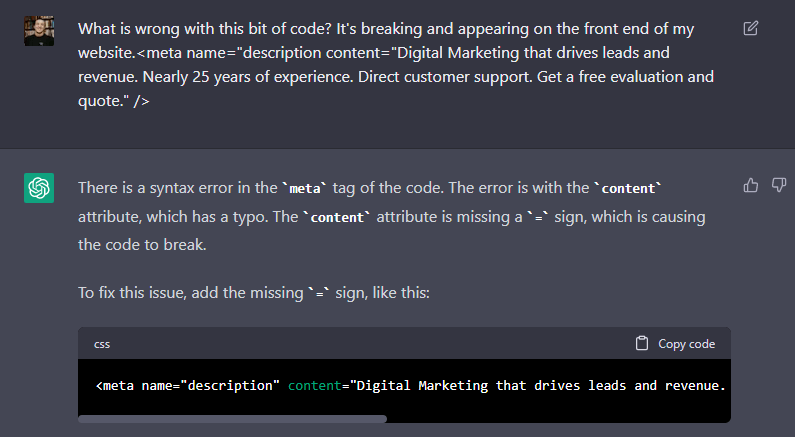Screen dimensions: 795x437
Task: Click the code block horizontal scrollbar
Action: click(232, 419)
